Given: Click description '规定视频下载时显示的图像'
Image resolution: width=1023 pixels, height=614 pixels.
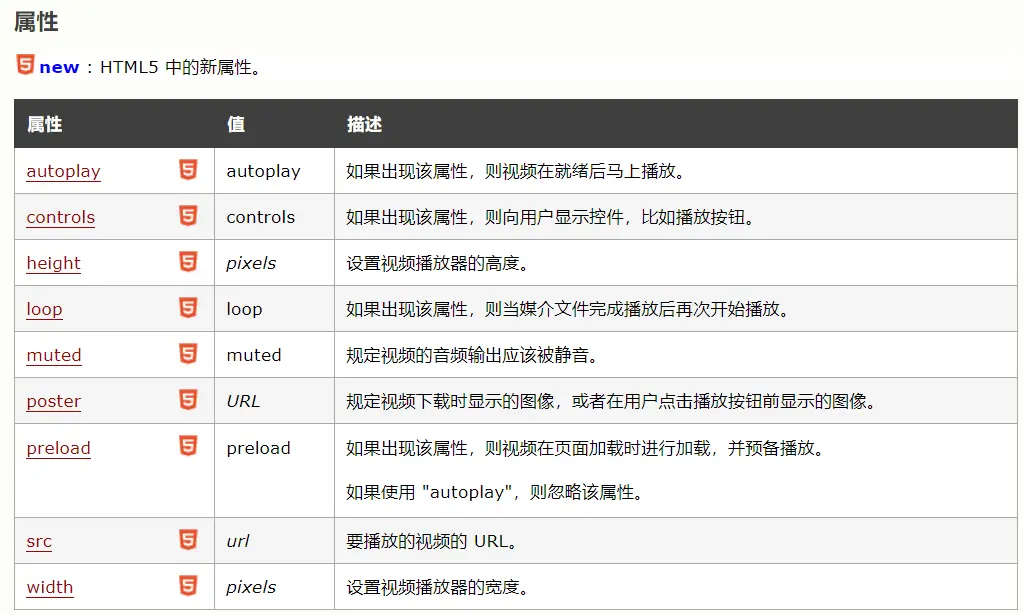Looking at the screenshot, I should point(450,401).
